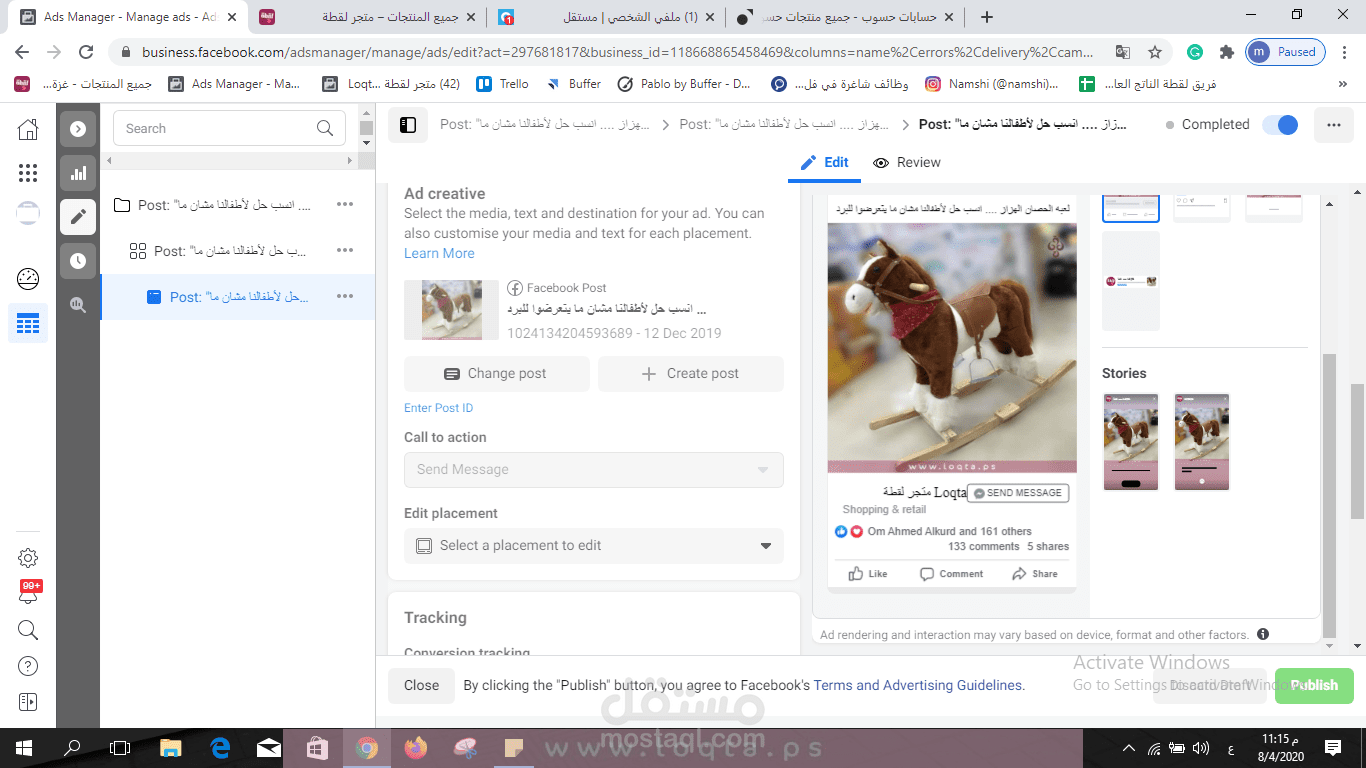Viewport: 1366px width, 768px height.
Task: Open more options for the ad set row
Action: 345,250
